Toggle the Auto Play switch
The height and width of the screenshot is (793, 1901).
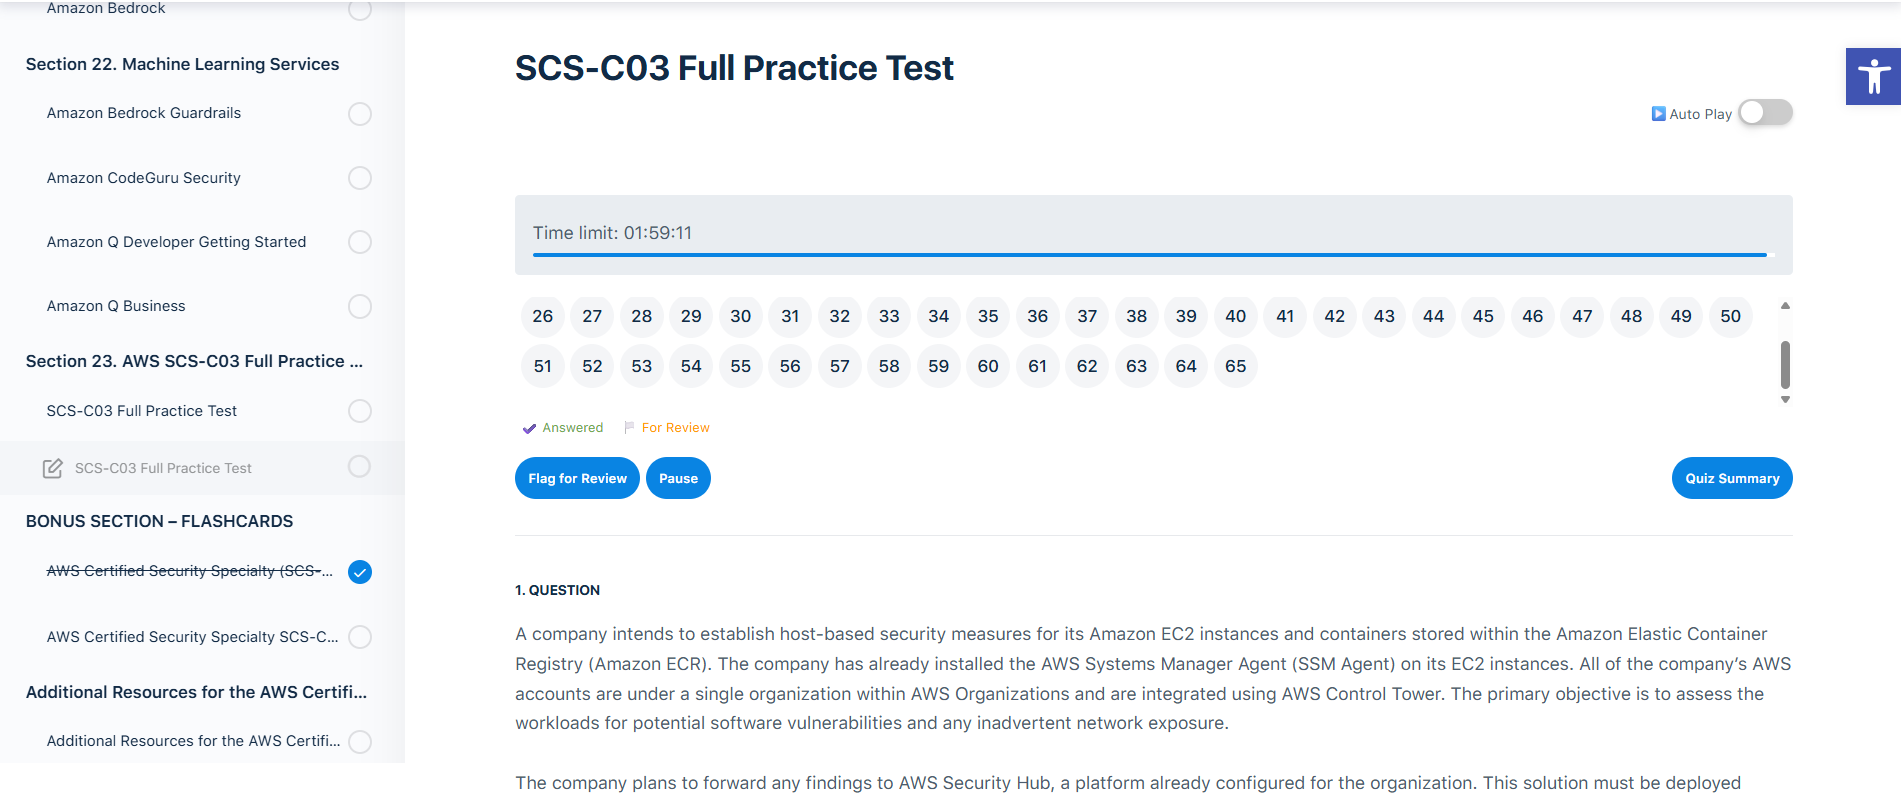click(1765, 113)
